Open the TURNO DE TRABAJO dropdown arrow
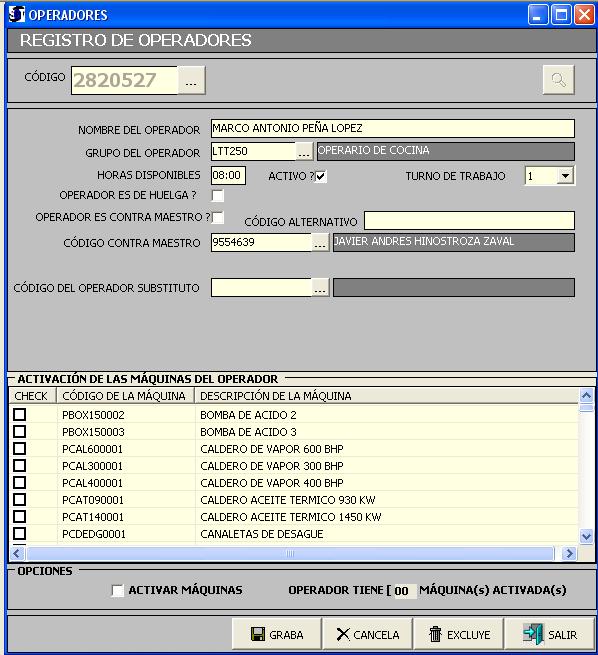 pos(565,176)
